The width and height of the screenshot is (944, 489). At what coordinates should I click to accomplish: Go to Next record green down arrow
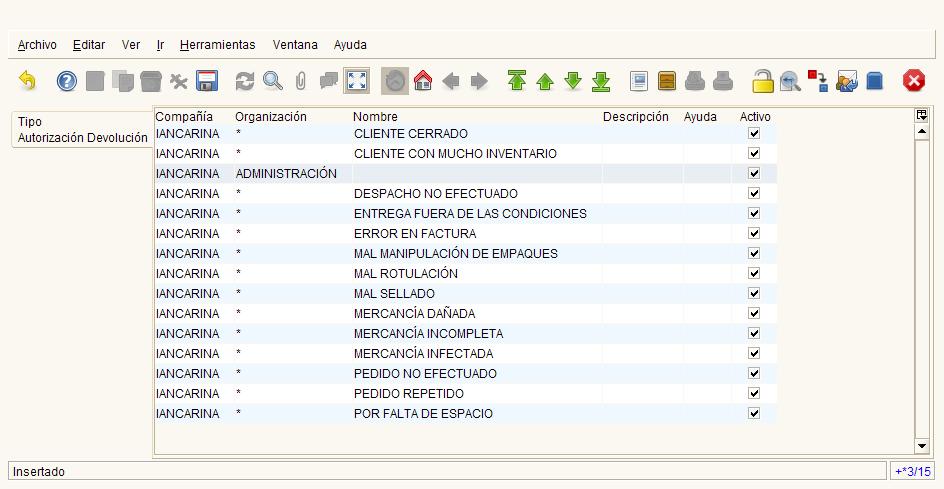click(x=573, y=81)
